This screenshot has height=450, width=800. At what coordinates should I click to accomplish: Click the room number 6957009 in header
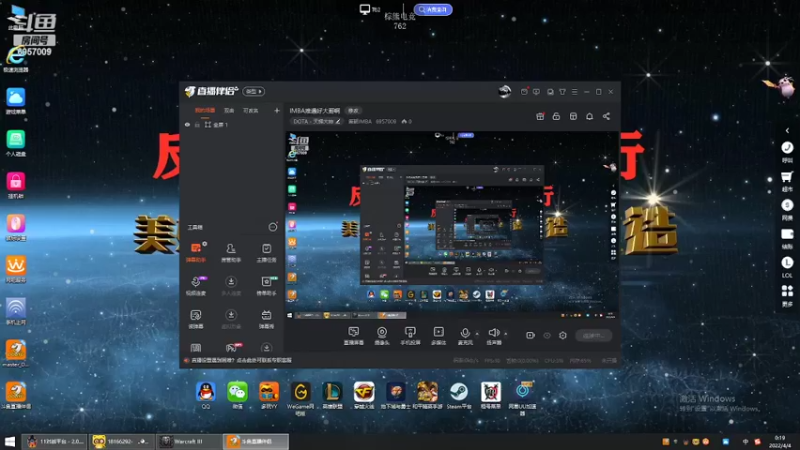pyautogui.click(x=386, y=121)
